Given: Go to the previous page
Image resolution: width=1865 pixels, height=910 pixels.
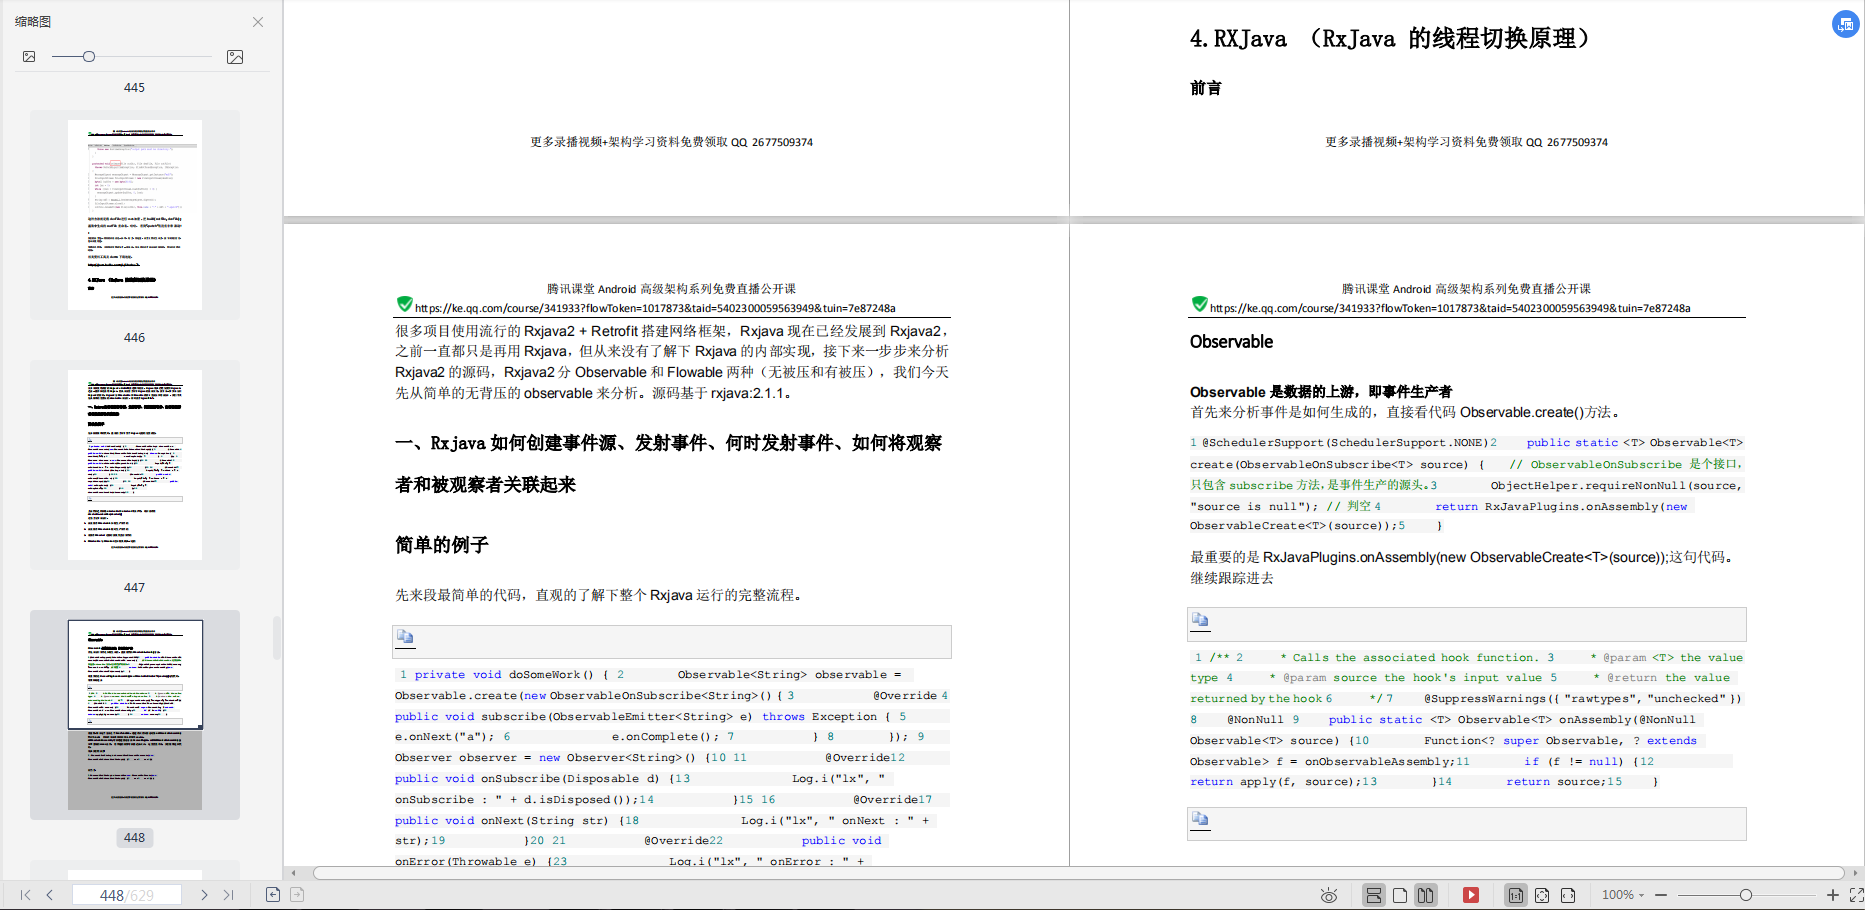Looking at the screenshot, I should pos(49,895).
